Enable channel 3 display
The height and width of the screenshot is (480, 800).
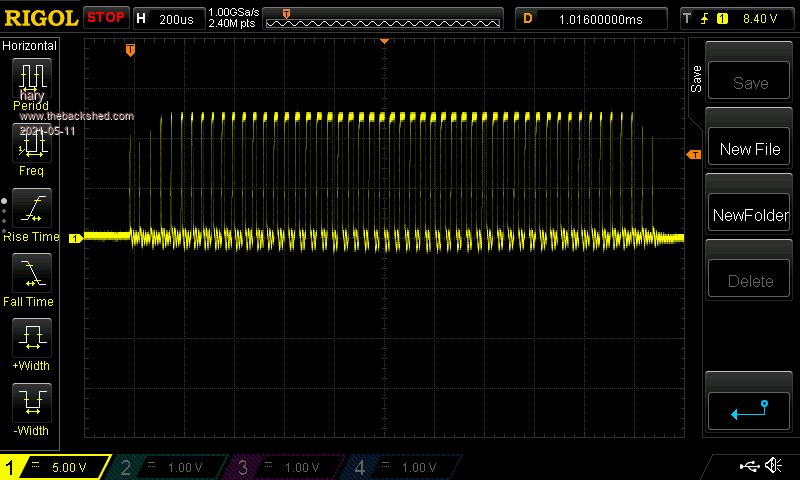(286, 467)
